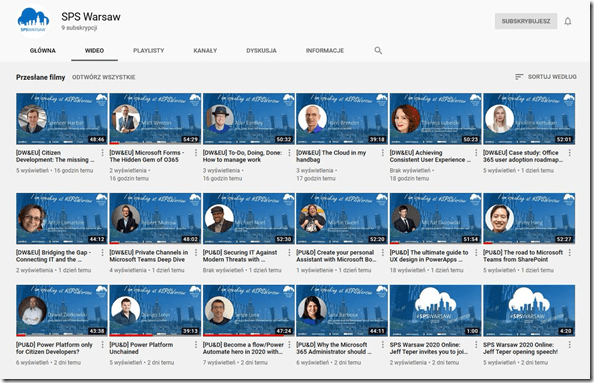Open thumbnail of video lasting 52:01
This screenshot has width=594, height=383.
[529, 119]
